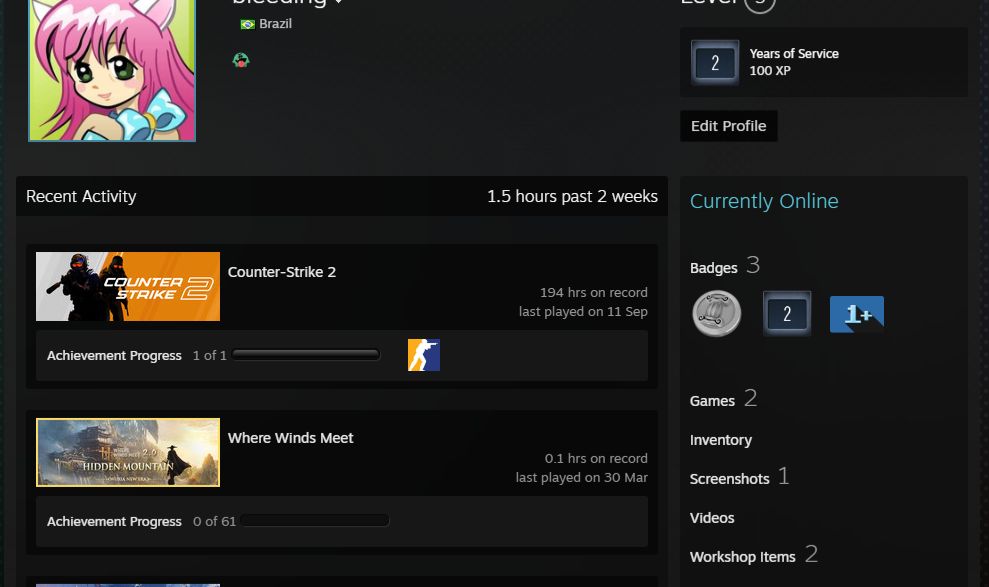The image size is (989, 587).
Task: Click the Where Winds Meet achievement progress bar
Action: click(x=315, y=521)
